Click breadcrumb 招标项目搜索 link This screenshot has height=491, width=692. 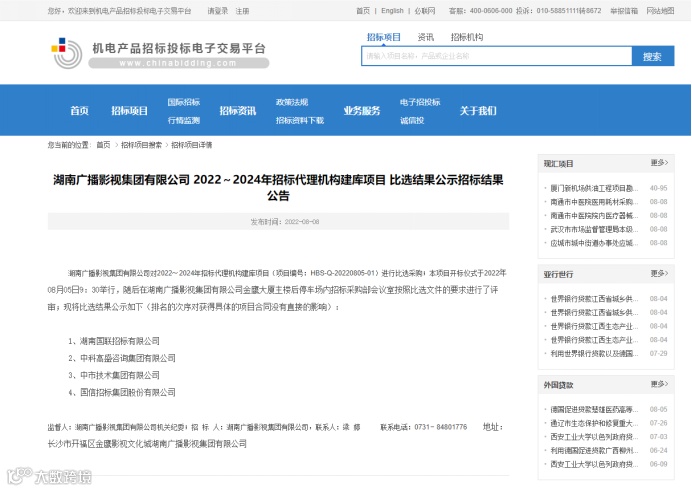coord(141,145)
